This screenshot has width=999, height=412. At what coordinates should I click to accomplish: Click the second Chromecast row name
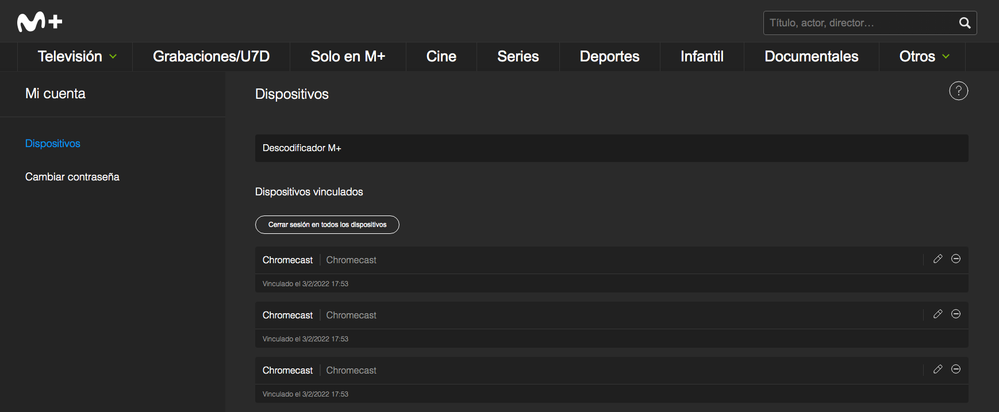point(287,315)
